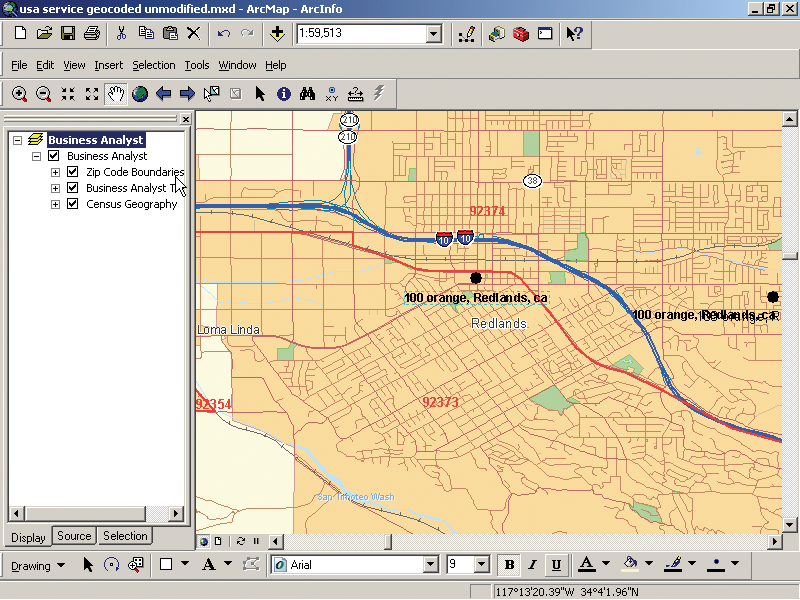Click the Add Data plus button
The height and width of the screenshot is (600, 800).
[x=277, y=34]
